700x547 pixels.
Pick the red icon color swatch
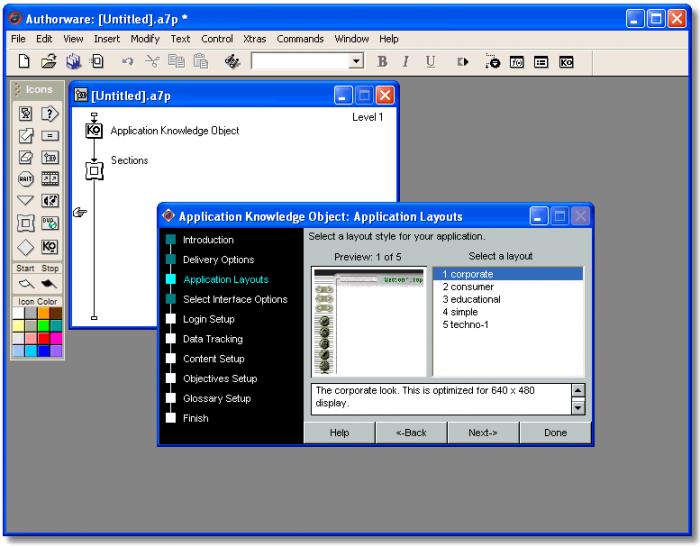pyautogui.click(x=44, y=338)
